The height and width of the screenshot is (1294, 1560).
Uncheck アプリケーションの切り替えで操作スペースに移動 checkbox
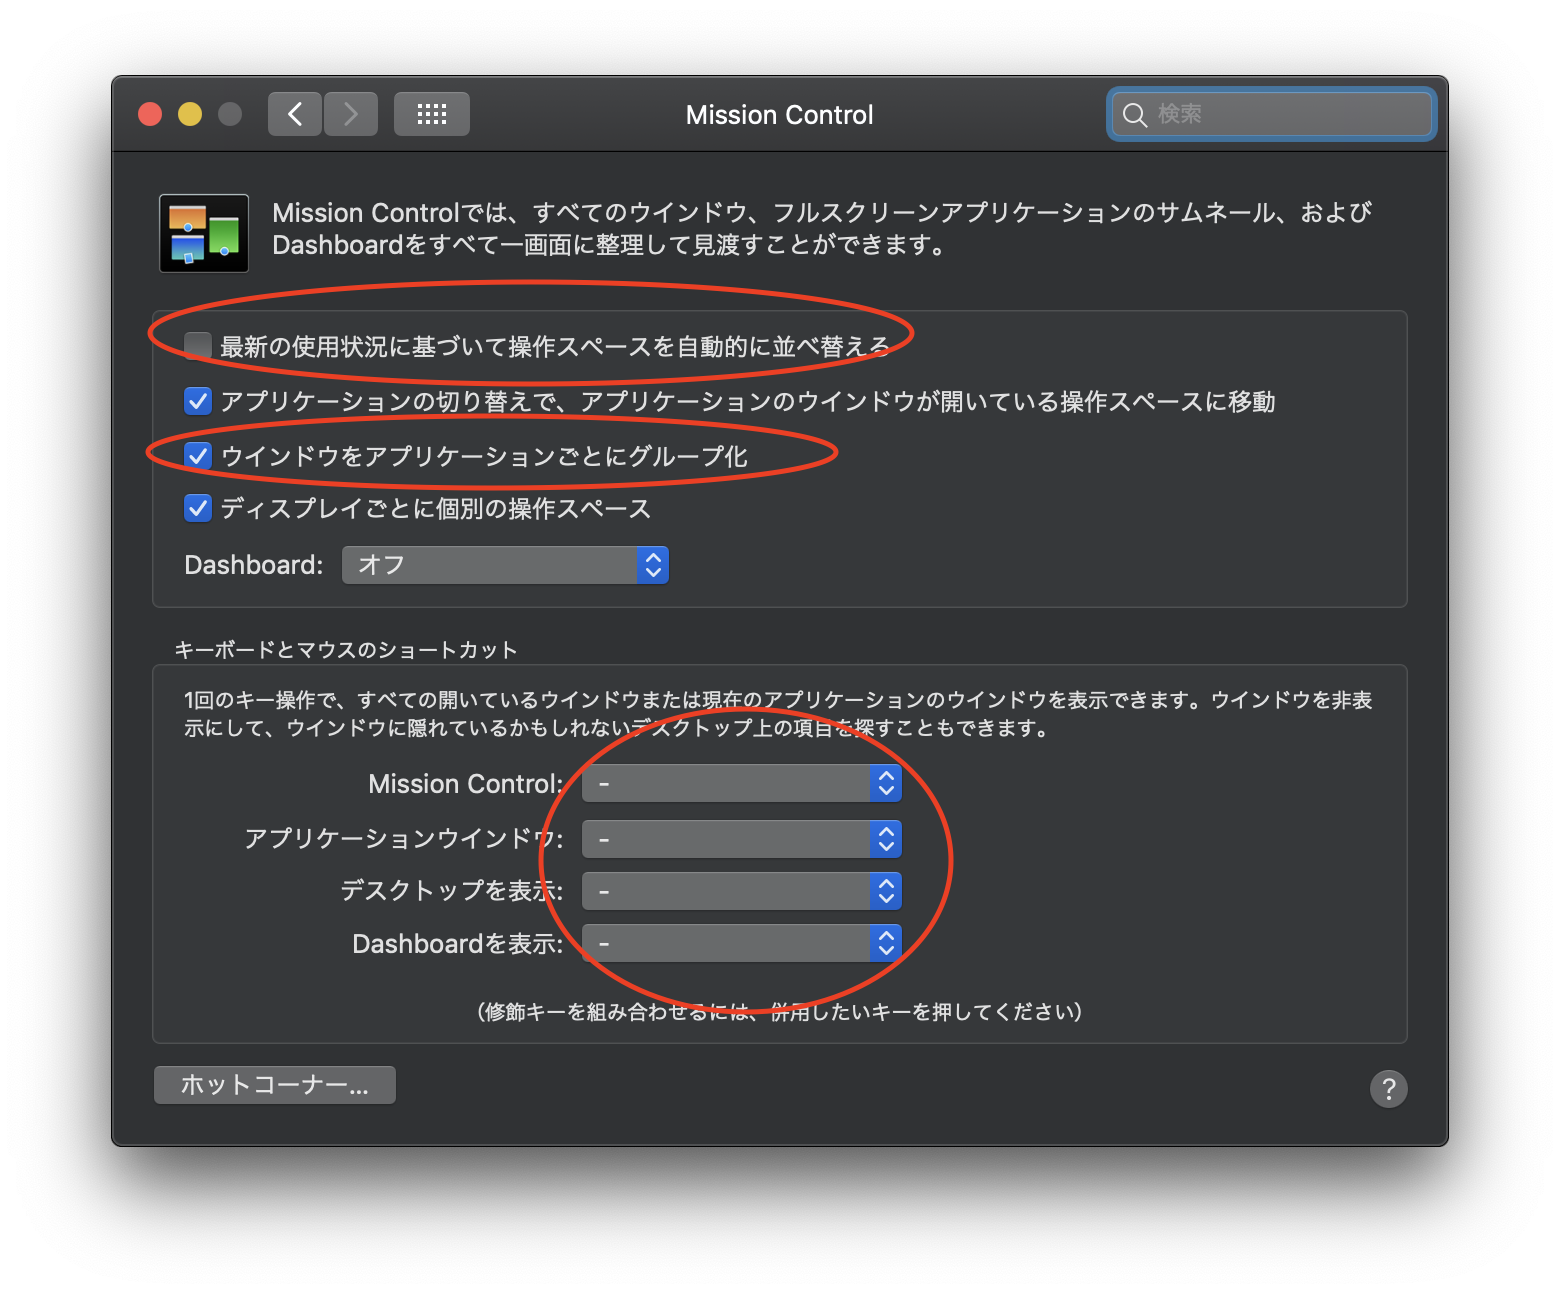[x=198, y=401]
